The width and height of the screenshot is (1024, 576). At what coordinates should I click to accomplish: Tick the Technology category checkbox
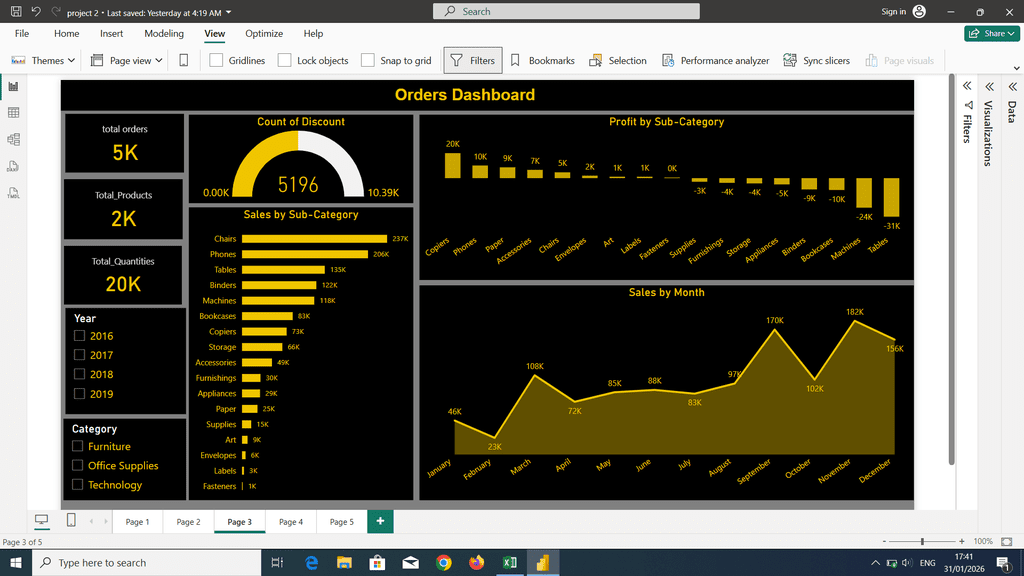pyautogui.click(x=78, y=485)
